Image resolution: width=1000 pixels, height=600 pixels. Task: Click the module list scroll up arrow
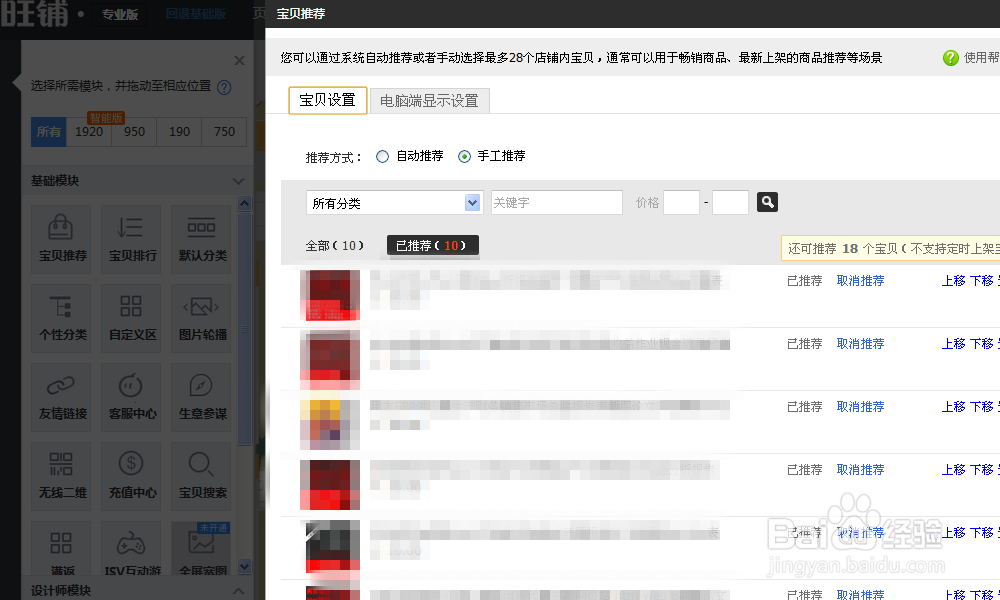244,204
